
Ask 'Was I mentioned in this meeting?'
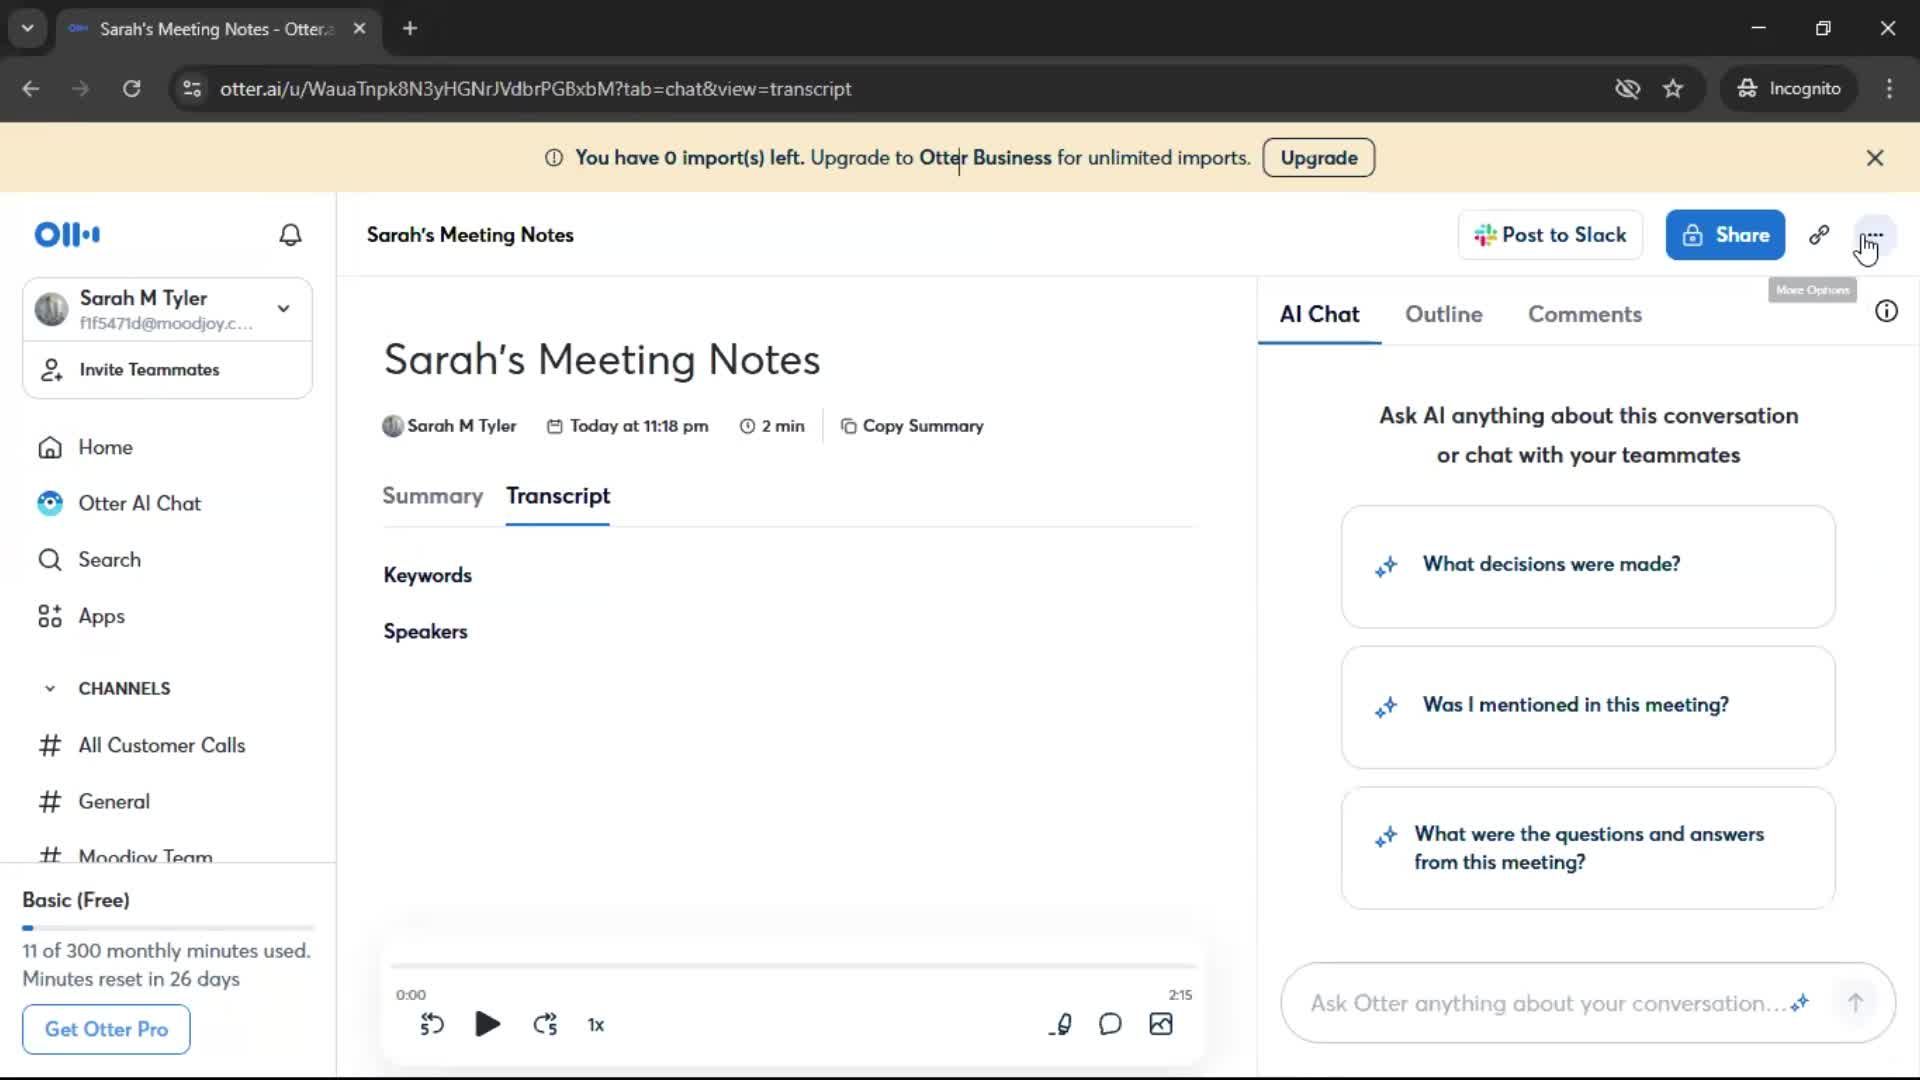pos(1588,707)
